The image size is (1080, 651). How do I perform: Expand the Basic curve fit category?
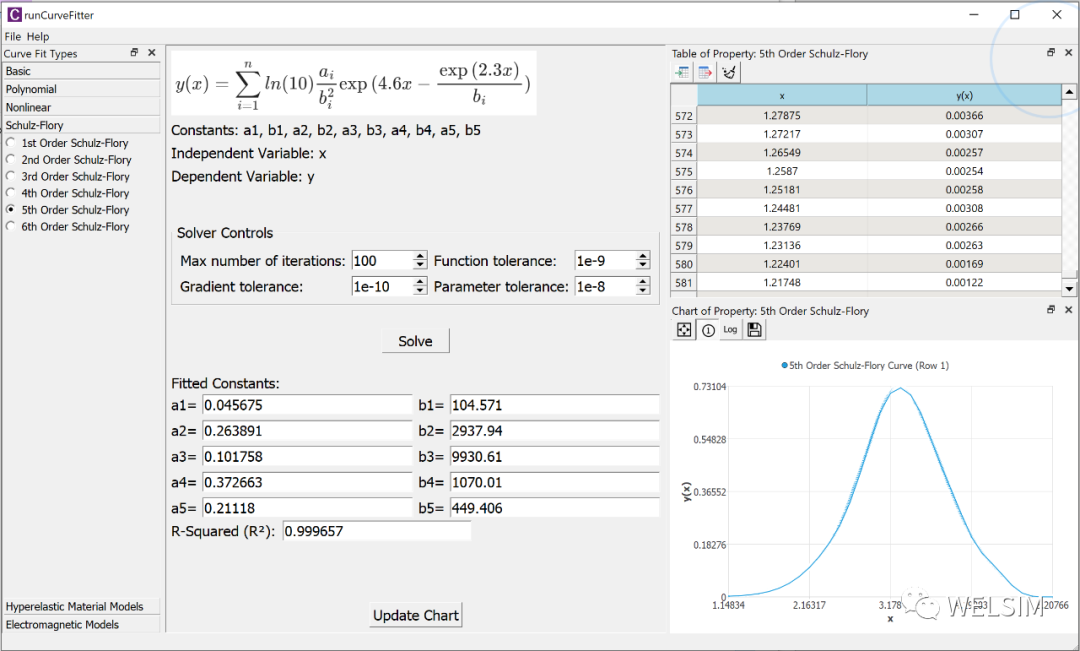click(81, 71)
